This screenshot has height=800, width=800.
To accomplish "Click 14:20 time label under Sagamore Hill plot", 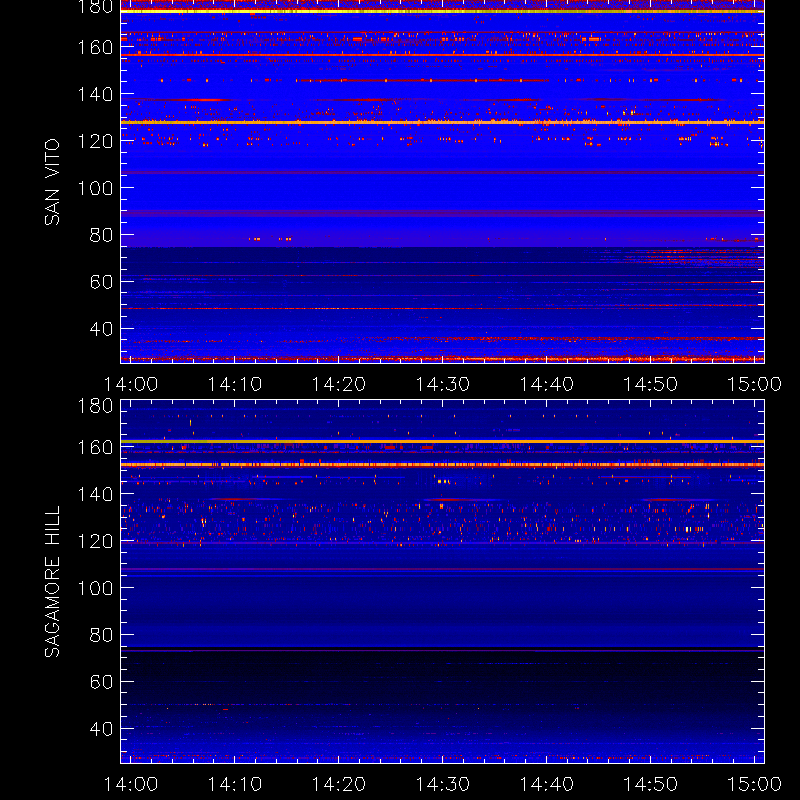I will click(339, 784).
